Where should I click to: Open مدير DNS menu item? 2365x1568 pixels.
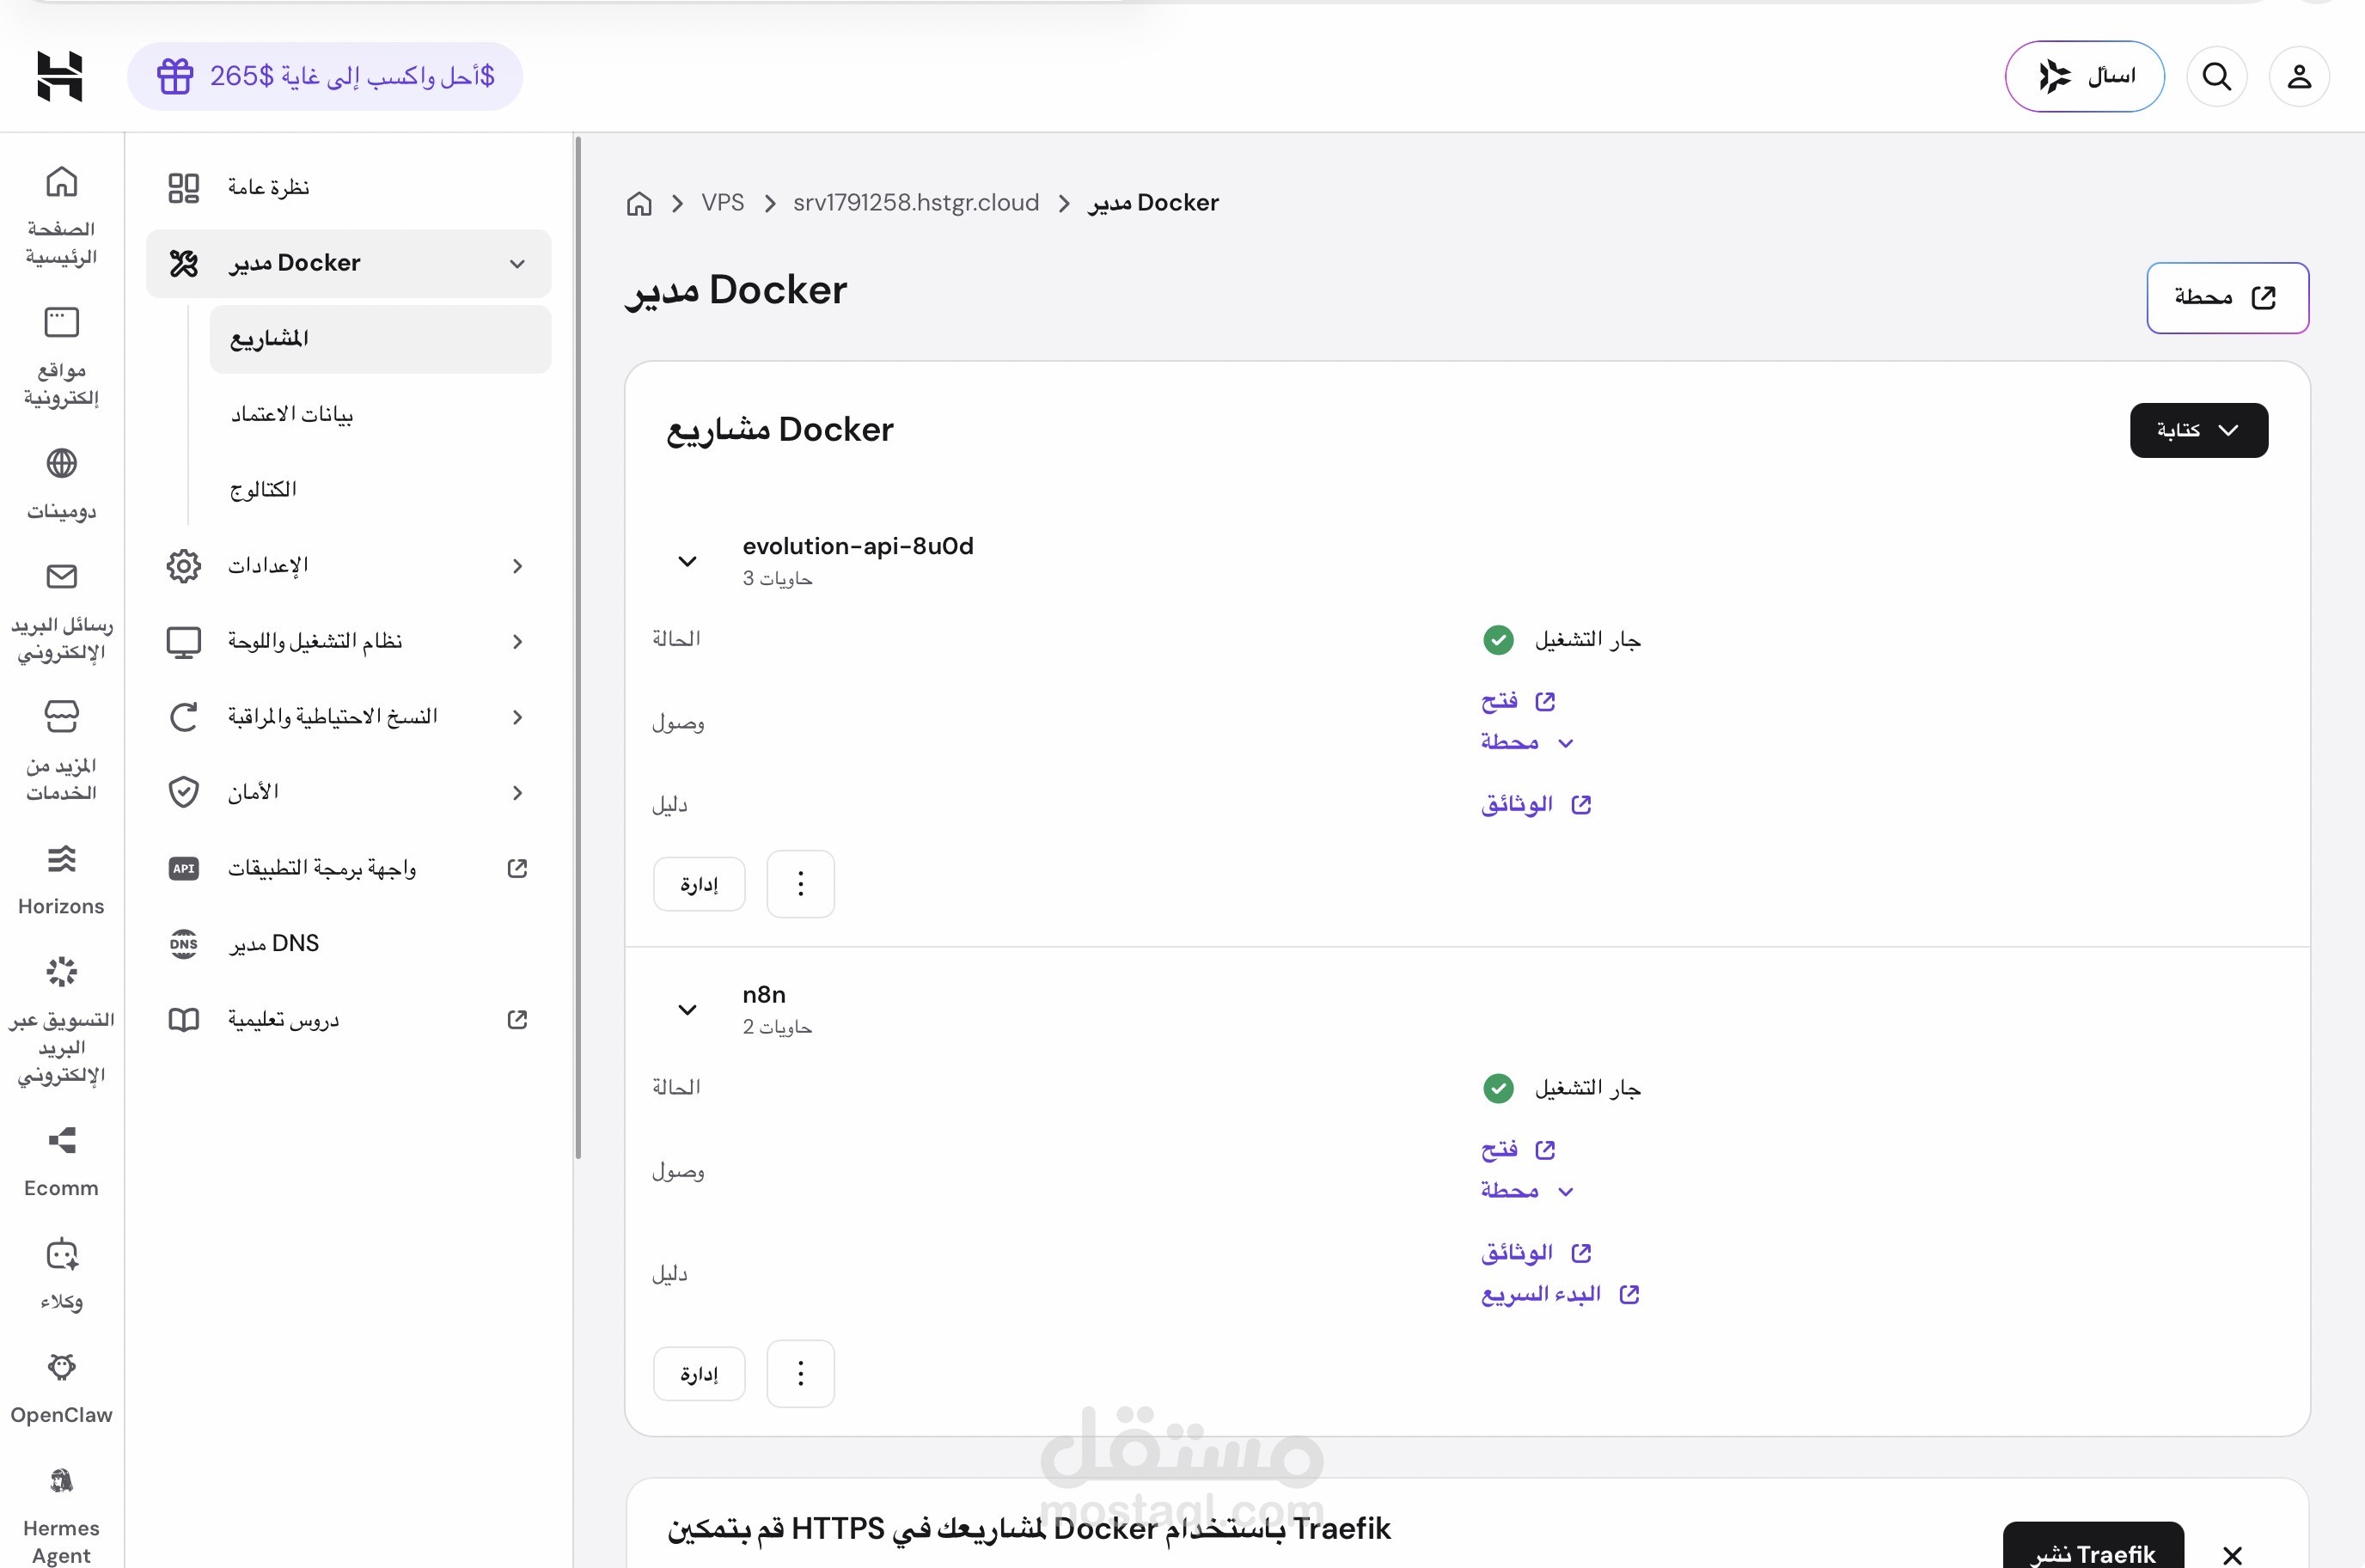pos(349,943)
